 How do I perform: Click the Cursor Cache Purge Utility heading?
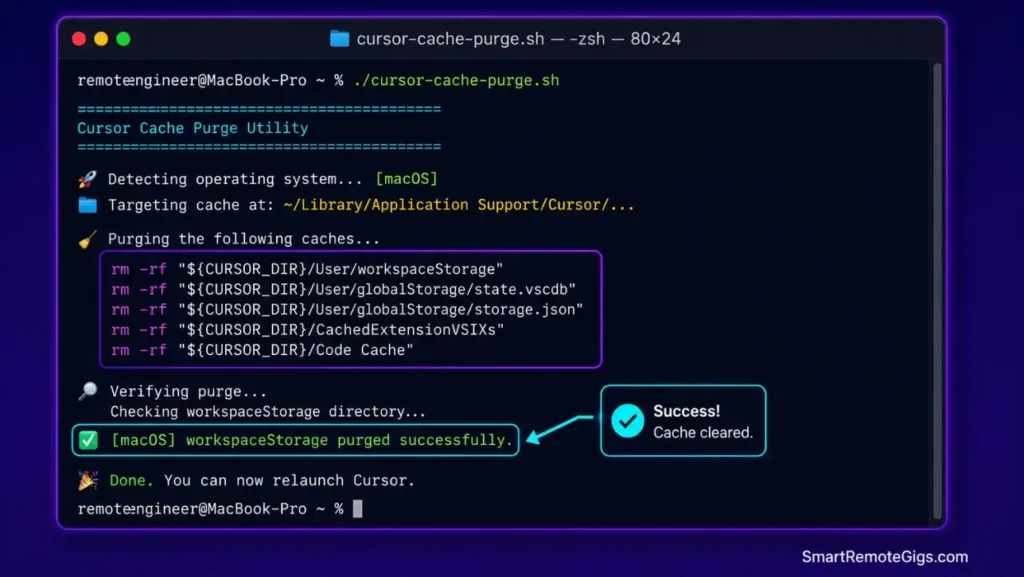click(x=193, y=128)
